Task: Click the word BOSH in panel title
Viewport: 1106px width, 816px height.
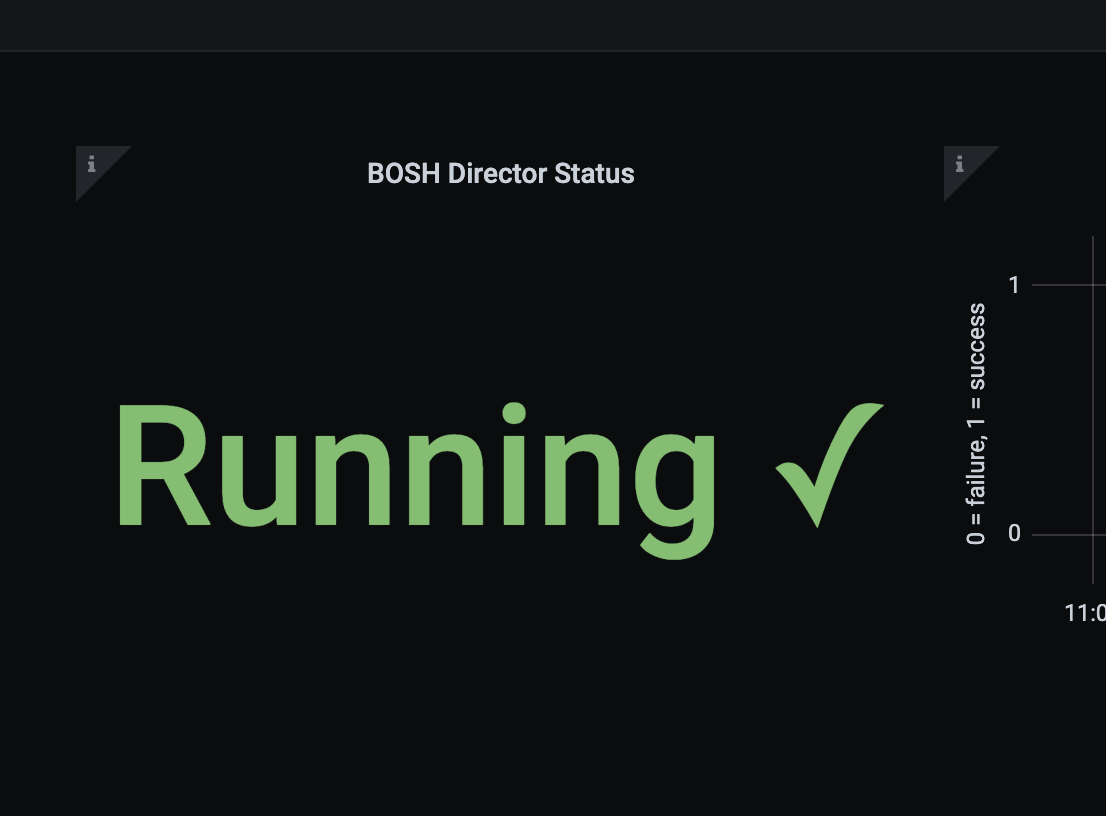Action: coord(404,174)
